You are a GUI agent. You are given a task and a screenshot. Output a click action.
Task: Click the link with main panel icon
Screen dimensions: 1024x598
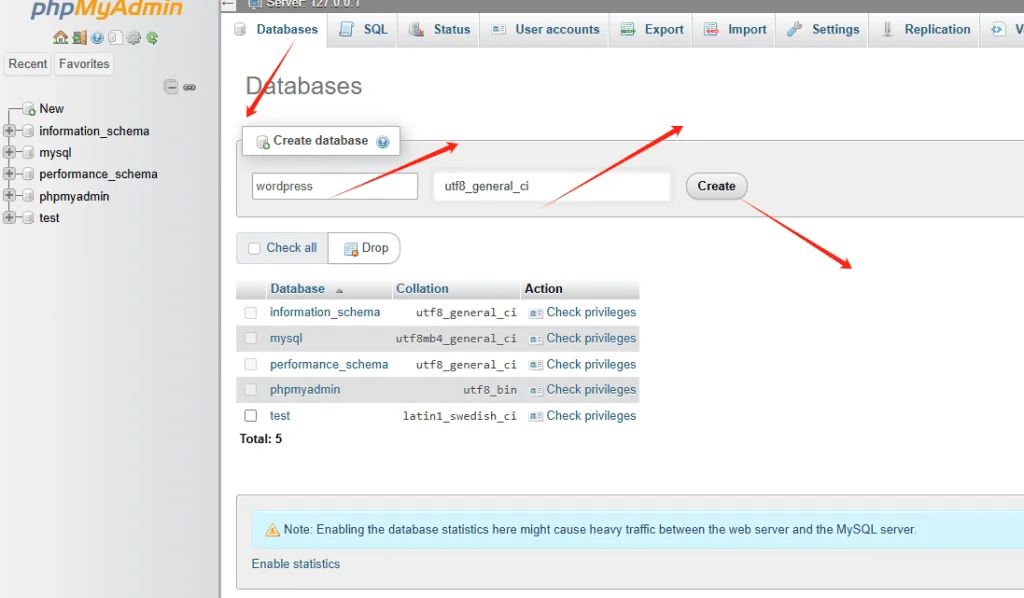coord(189,87)
